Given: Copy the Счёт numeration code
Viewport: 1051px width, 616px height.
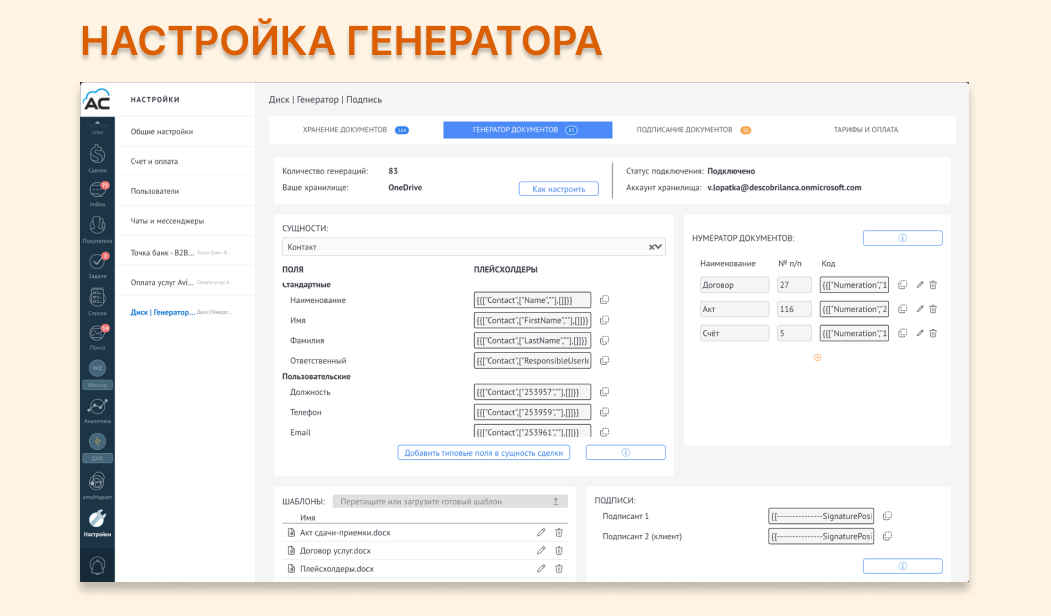Looking at the screenshot, I should click(902, 333).
